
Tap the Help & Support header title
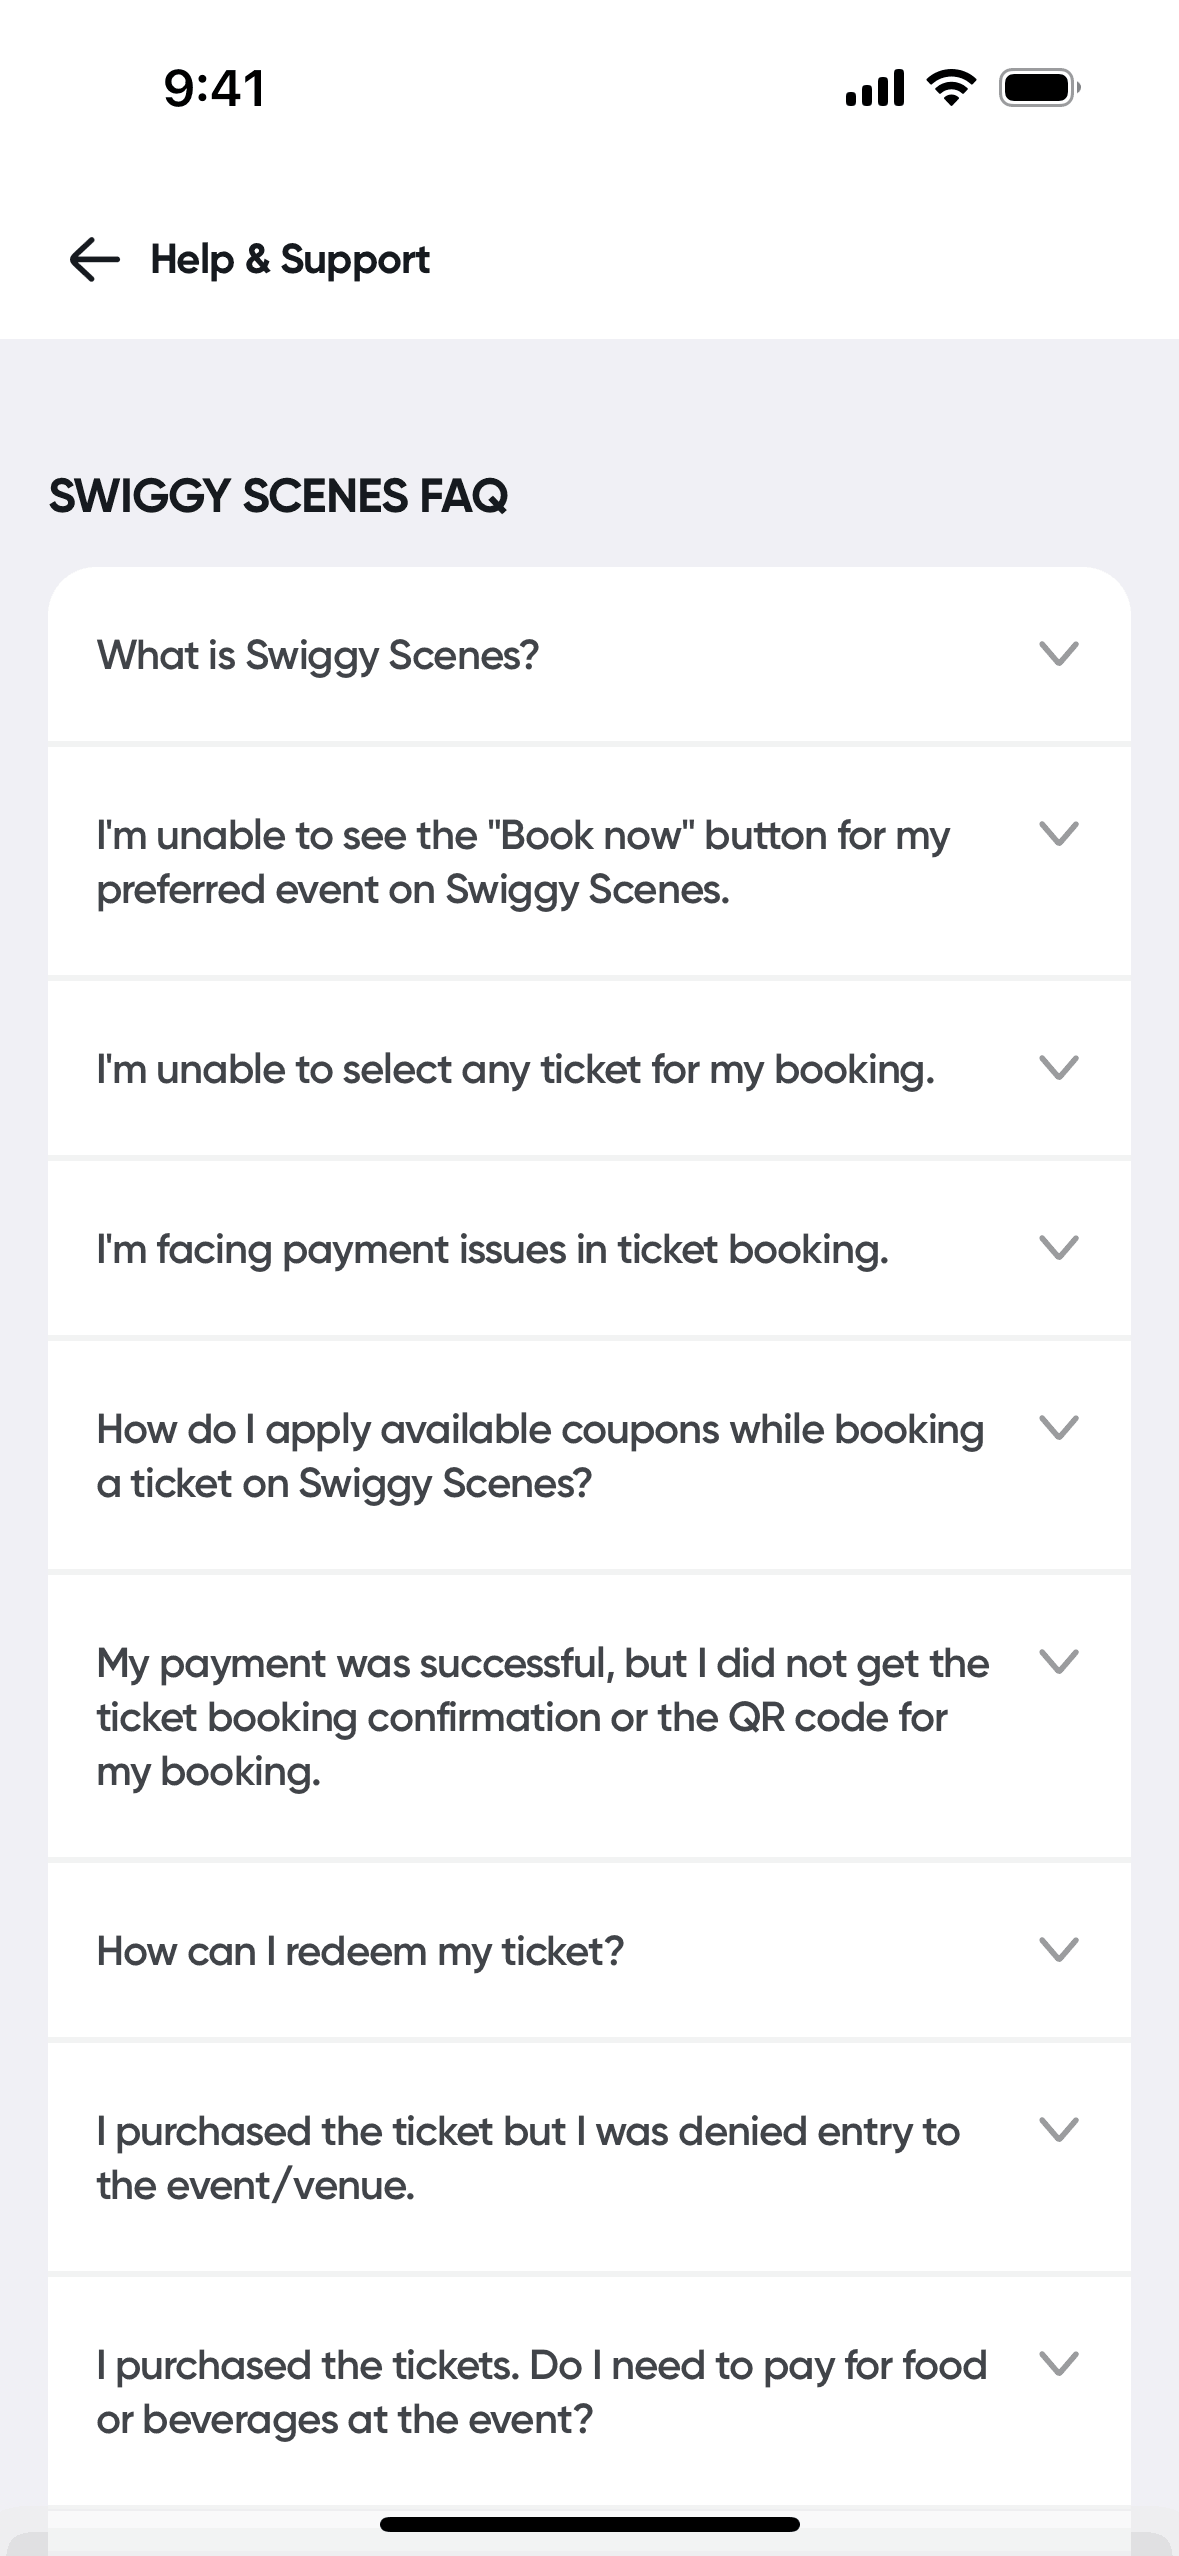pos(290,260)
